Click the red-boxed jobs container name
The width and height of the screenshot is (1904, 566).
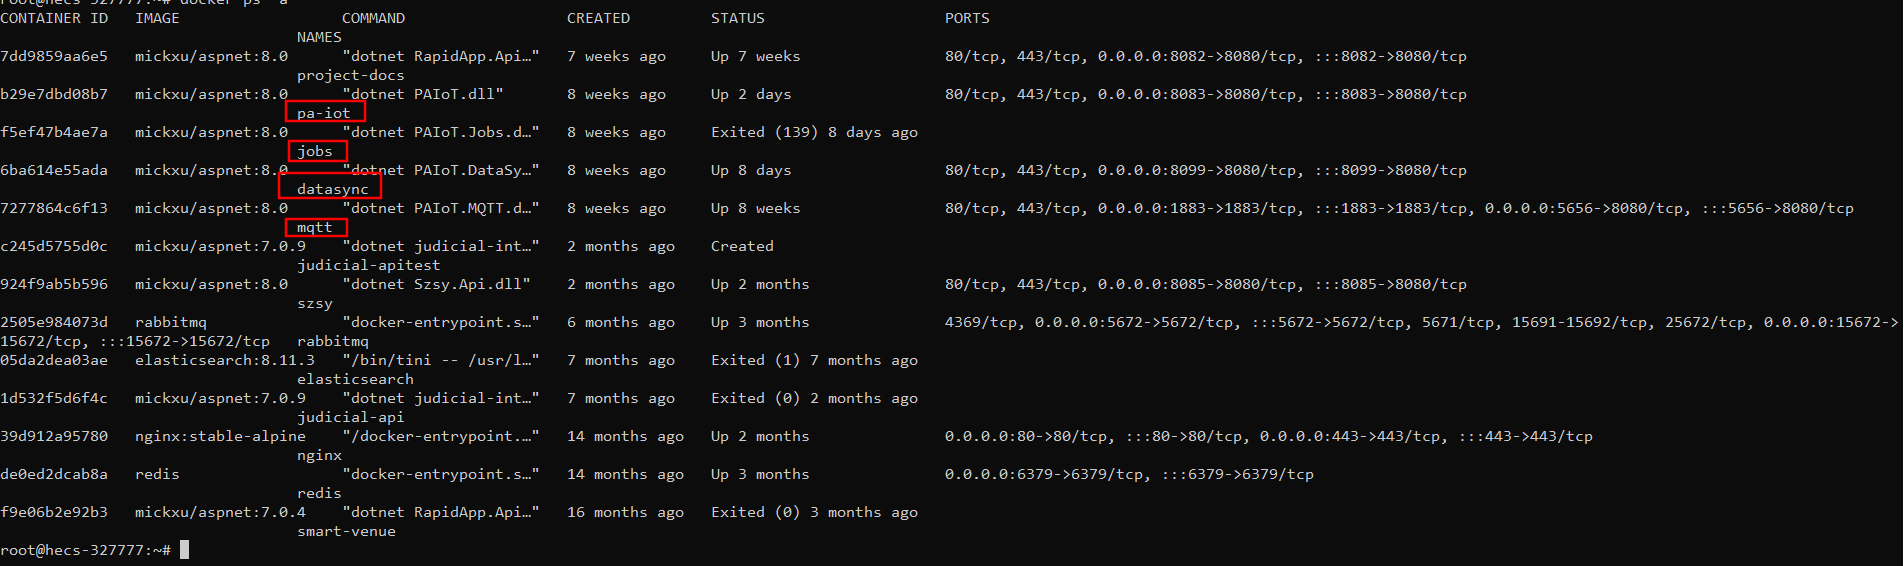pos(315,151)
